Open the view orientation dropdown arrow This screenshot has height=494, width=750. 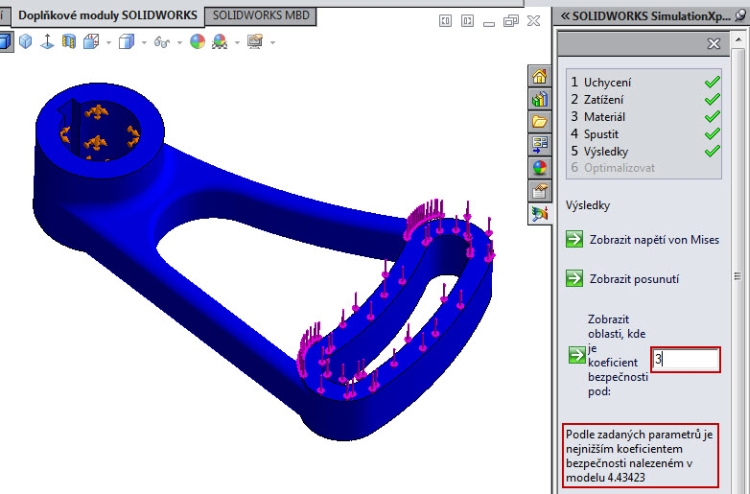[109, 43]
